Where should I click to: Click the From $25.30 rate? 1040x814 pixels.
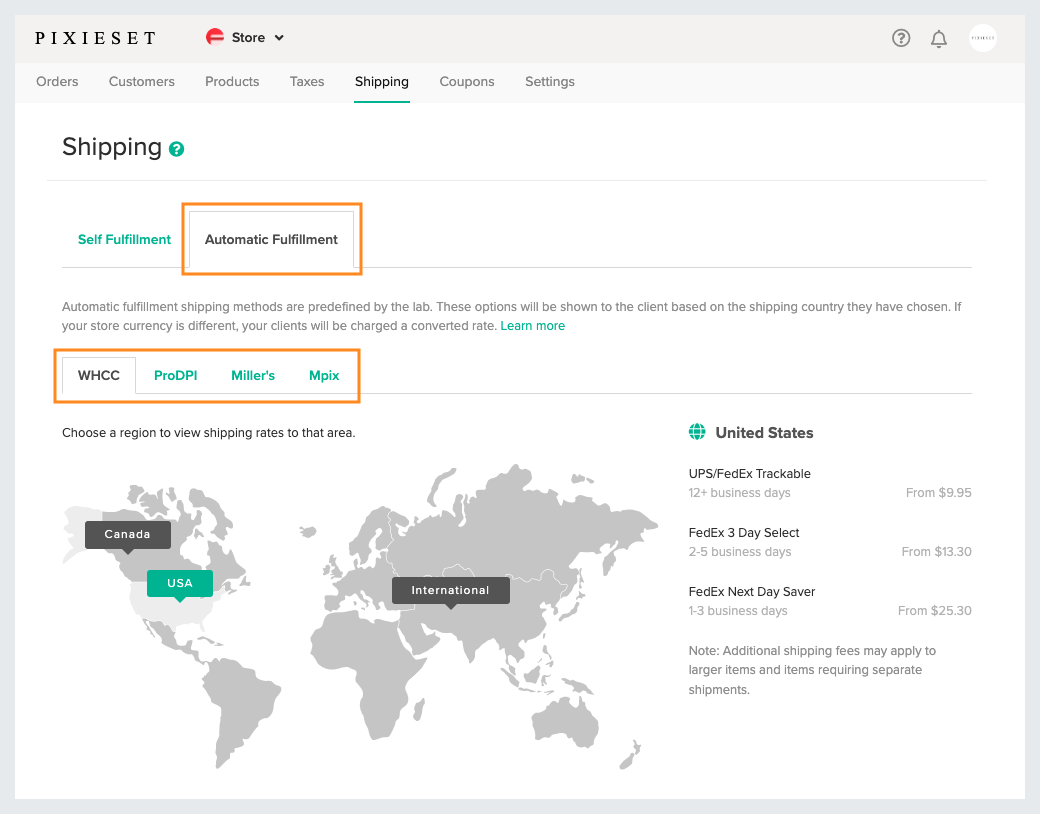[x=935, y=611]
